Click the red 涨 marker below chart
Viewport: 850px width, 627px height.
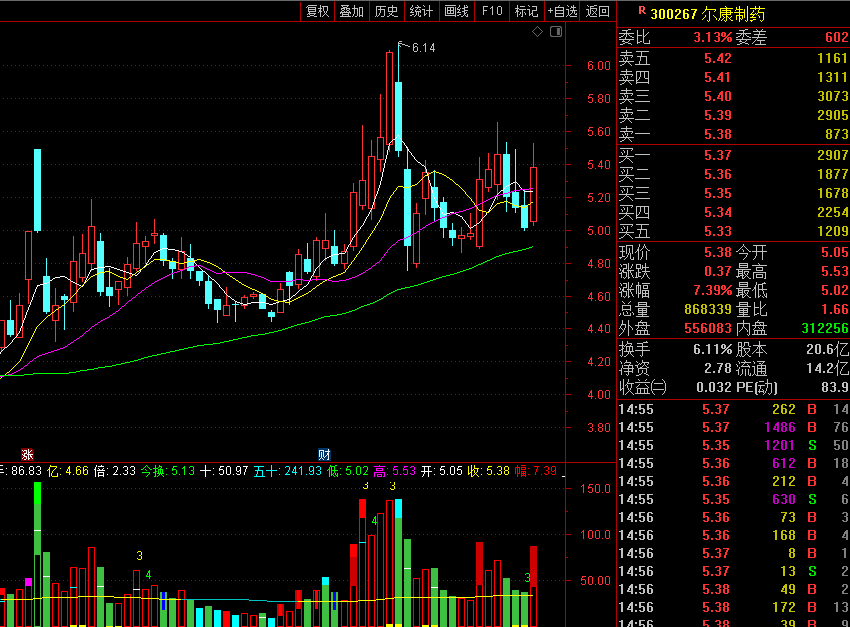(27, 455)
